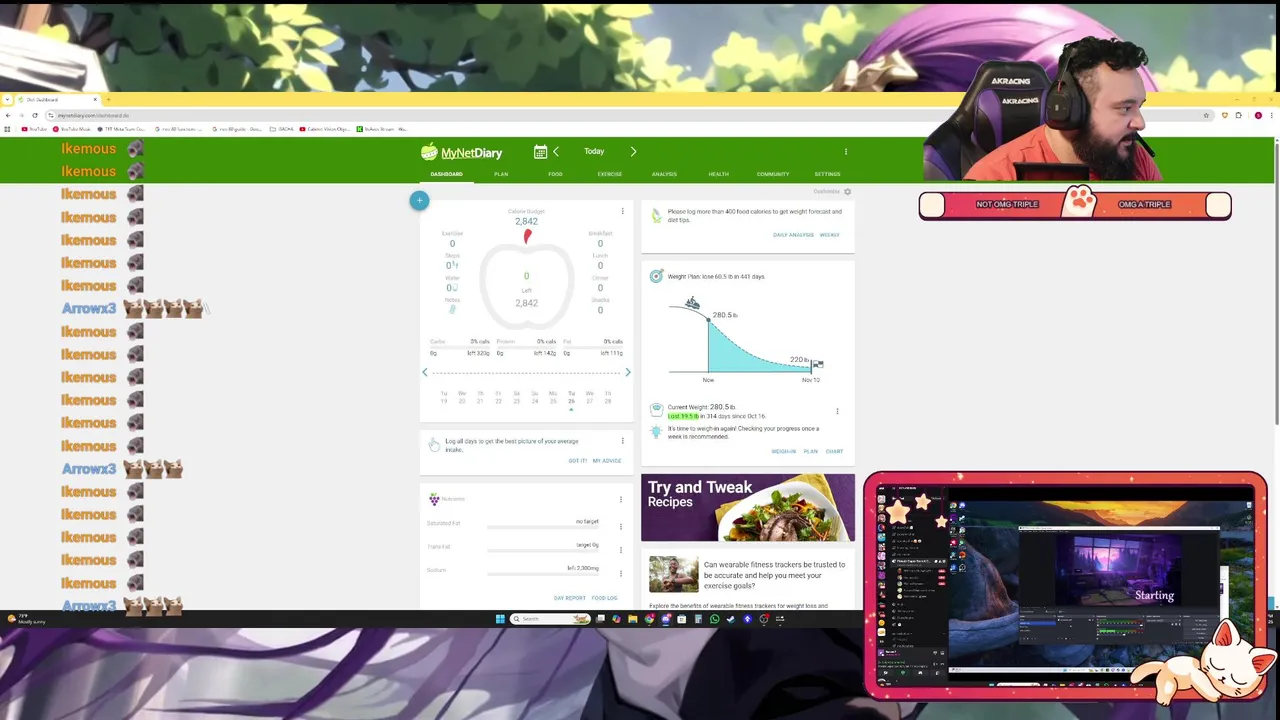Screen dimensions: 1280x720
Task: Open Chrome from the taskbar
Action: (649, 619)
